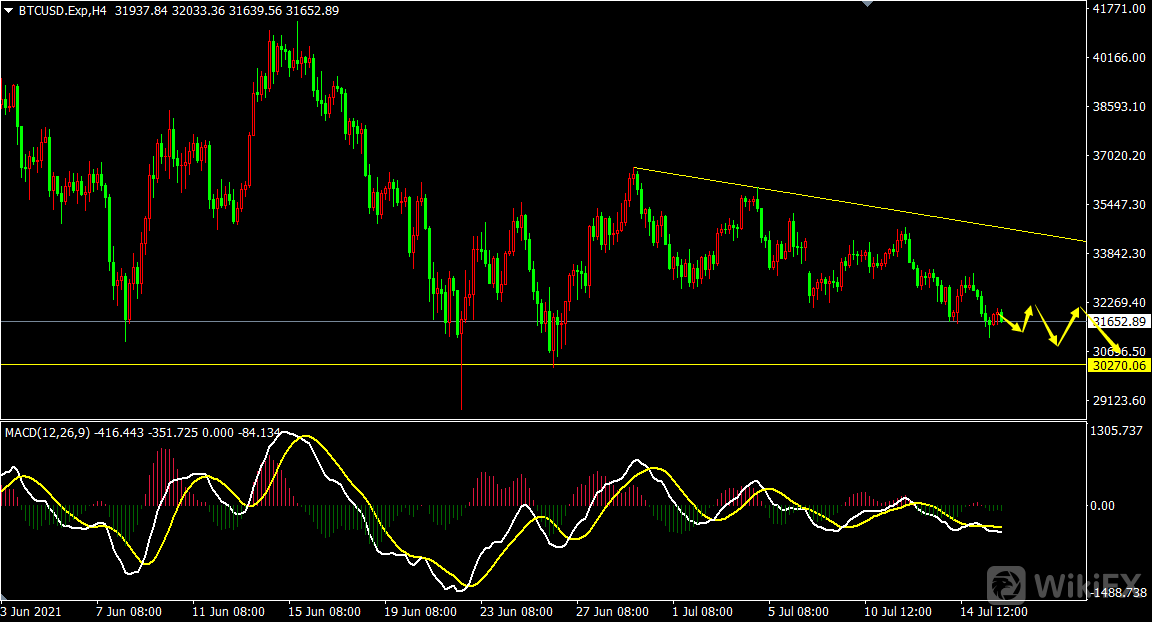Select the yellow price label 30270.06
Image resolution: width=1152 pixels, height=622 pixels.
click(1120, 366)
